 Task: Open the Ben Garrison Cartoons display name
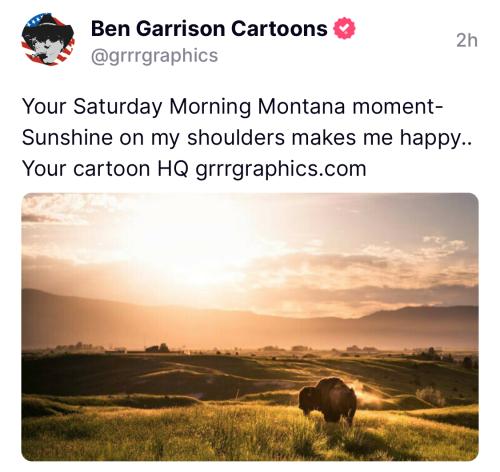point(209,29)
